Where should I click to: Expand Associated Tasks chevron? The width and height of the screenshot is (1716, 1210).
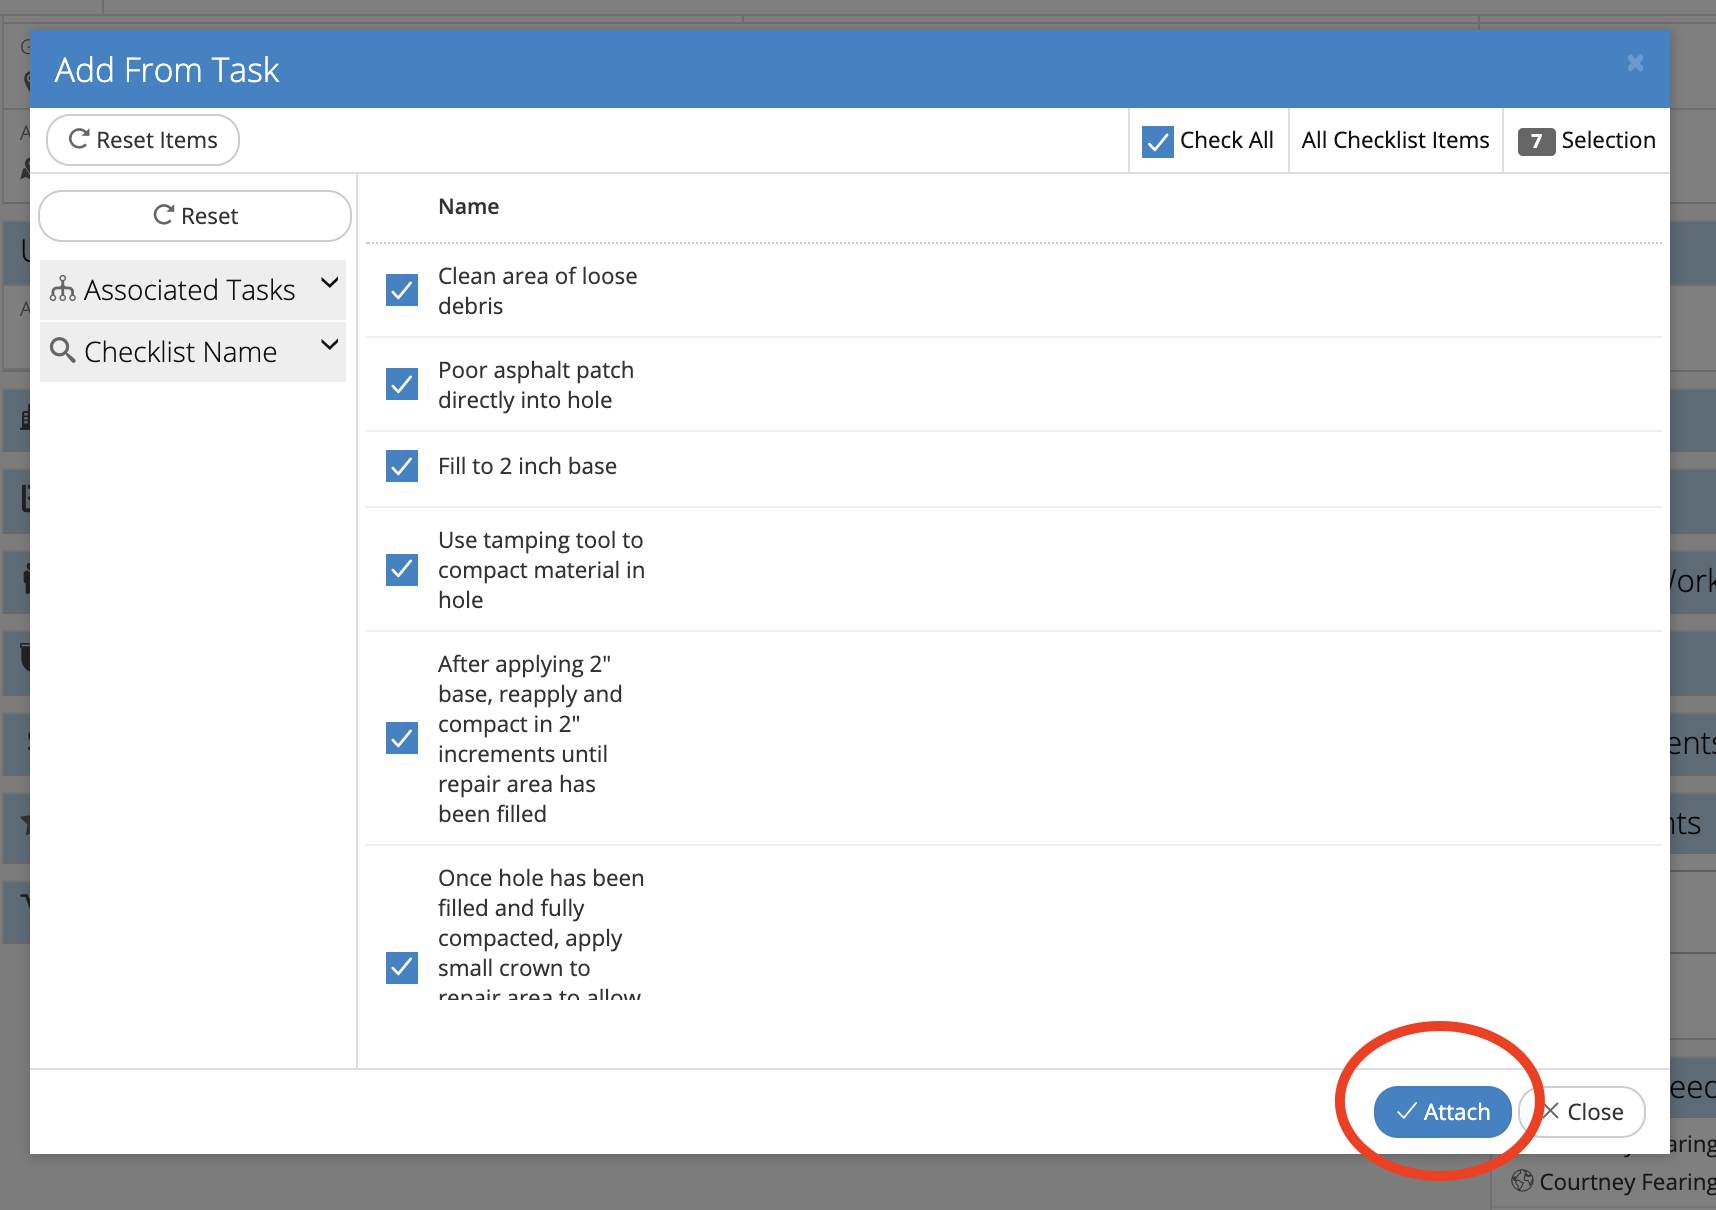point(329,283)
